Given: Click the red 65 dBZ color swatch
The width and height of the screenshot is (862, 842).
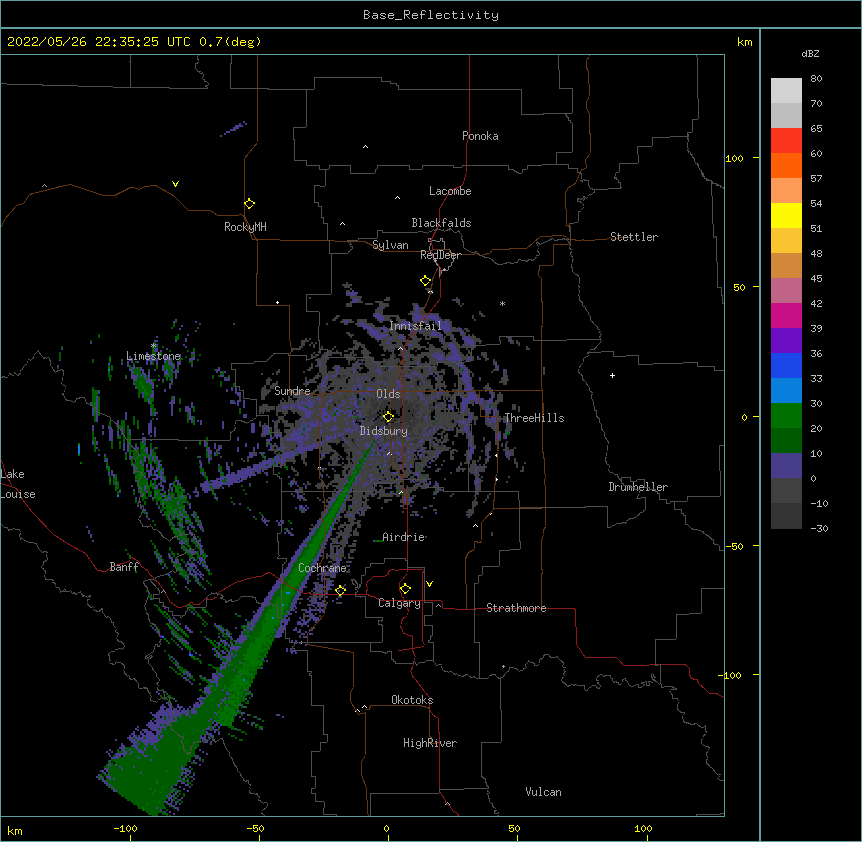Looking at the screenshot, I should point(786,140).
